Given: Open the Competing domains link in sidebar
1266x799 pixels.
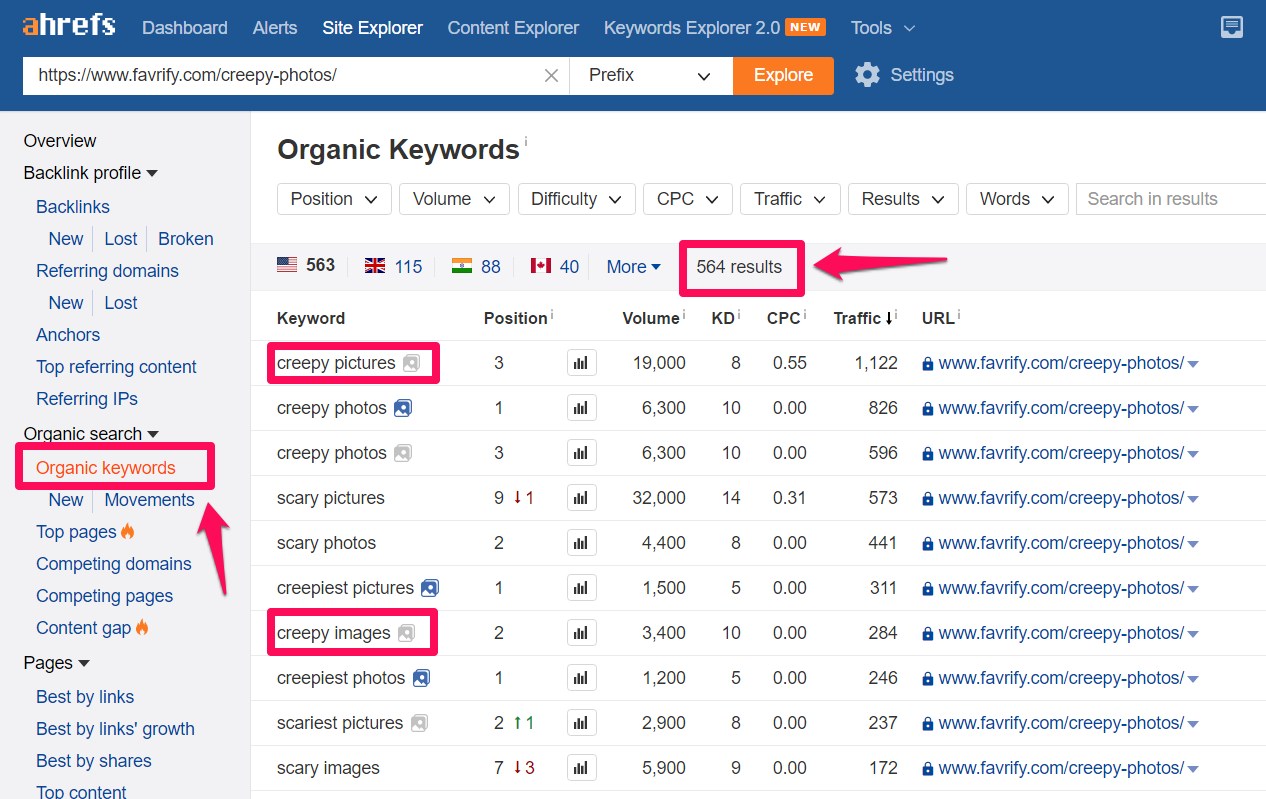Looking at the screenshot, I should point(113,564).
